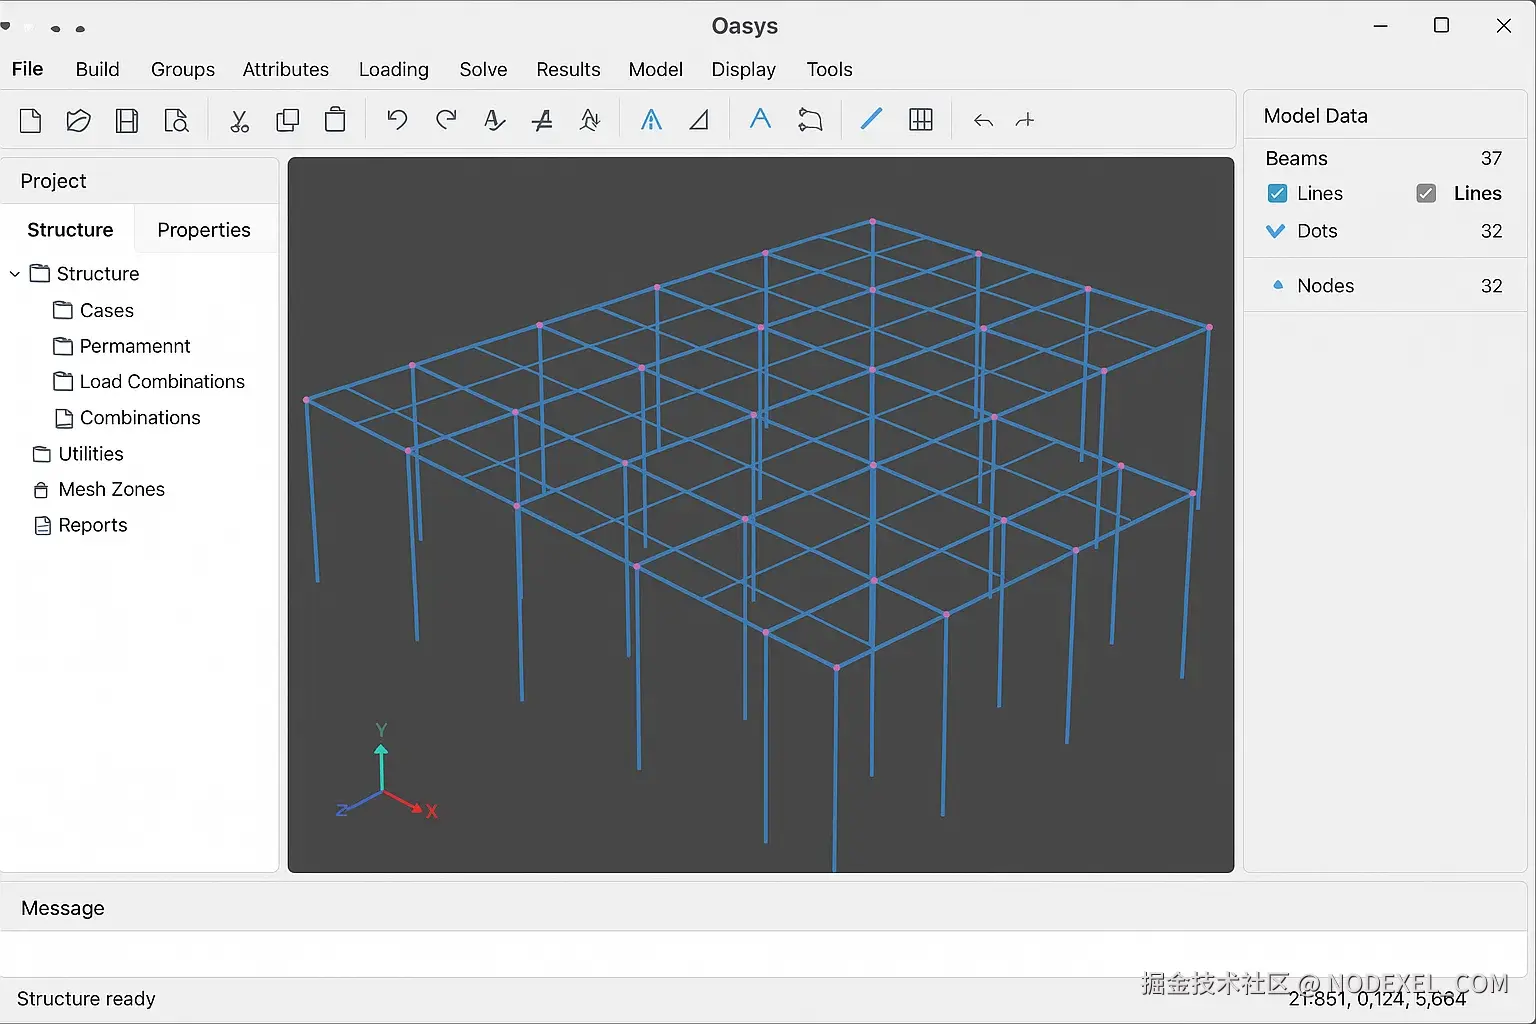This screenshot has width=1536, height=1024.
Task: Toggle the grid icon in the toolbar
Action: point(921,120)
